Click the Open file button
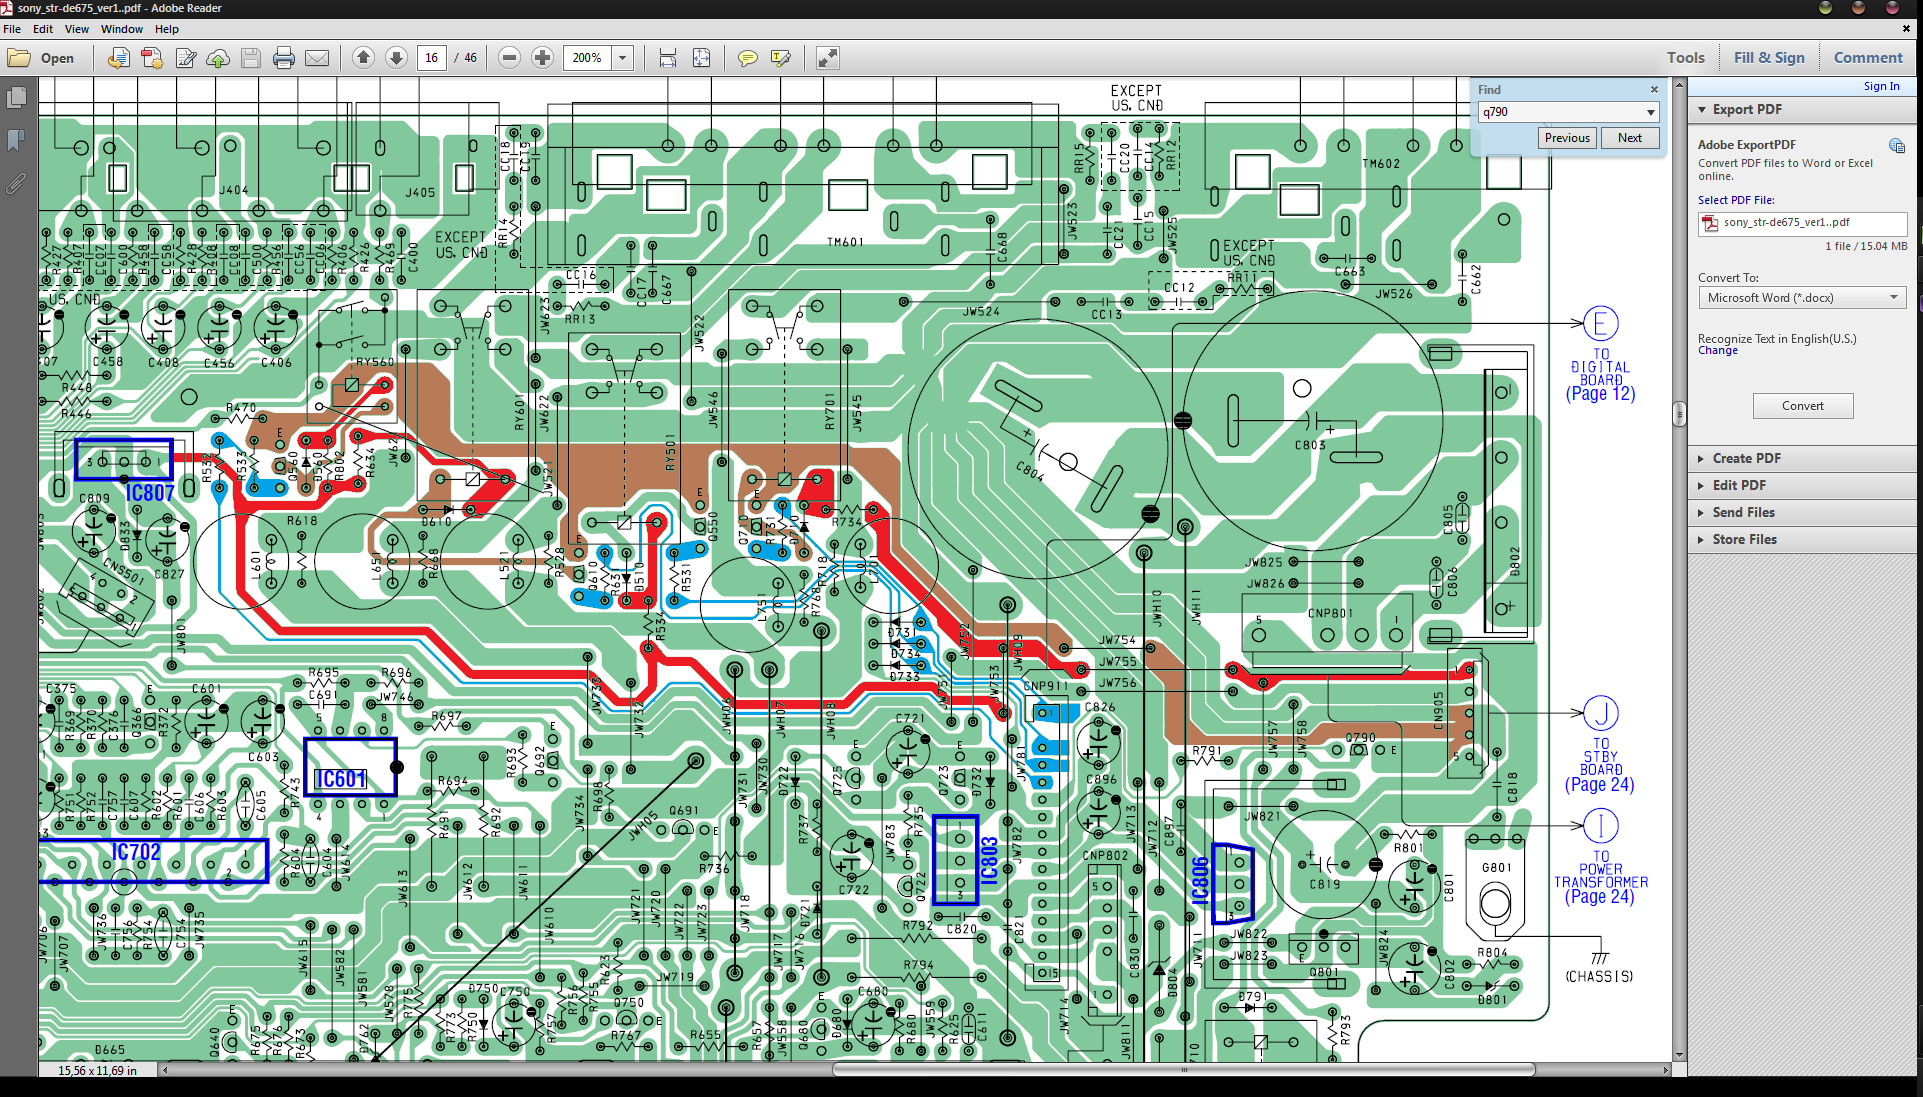 pos(41,58)
